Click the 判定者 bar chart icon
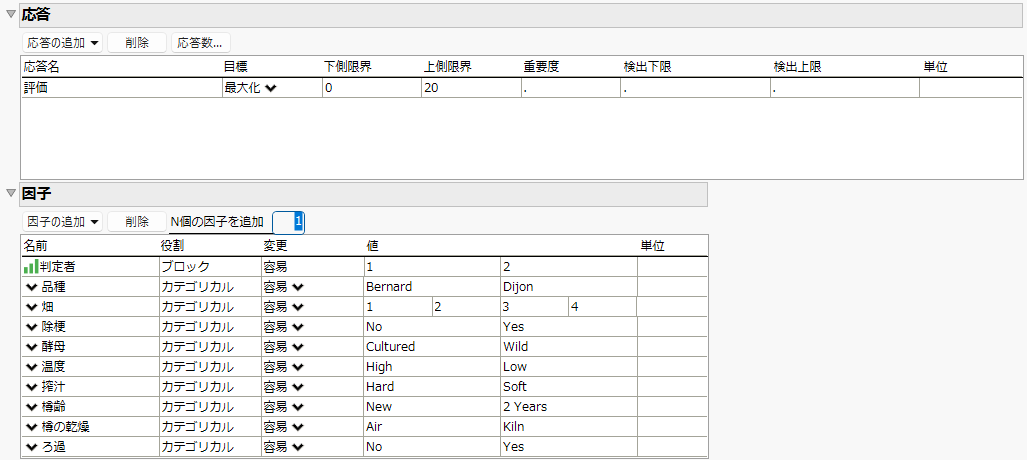This screenshot has width=1027, height=460. click(x=31, y=267)
